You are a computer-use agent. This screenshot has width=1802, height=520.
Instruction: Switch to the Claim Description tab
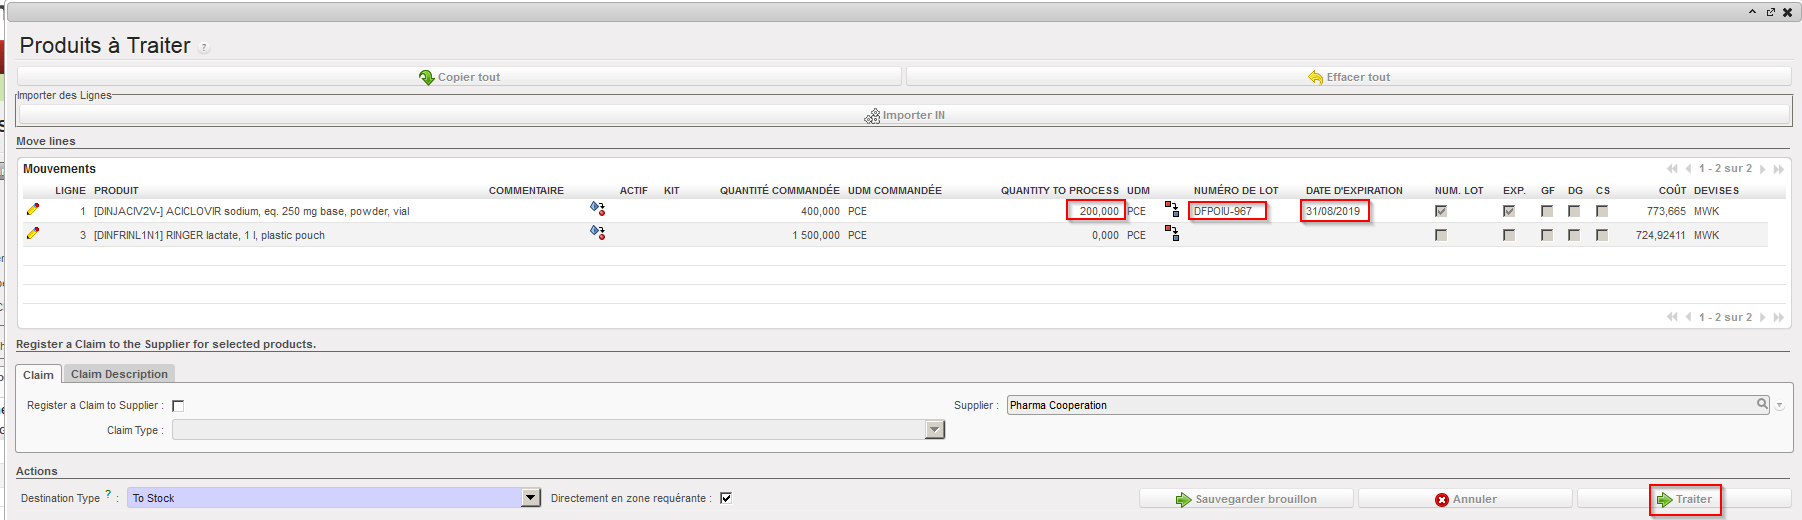119,374
